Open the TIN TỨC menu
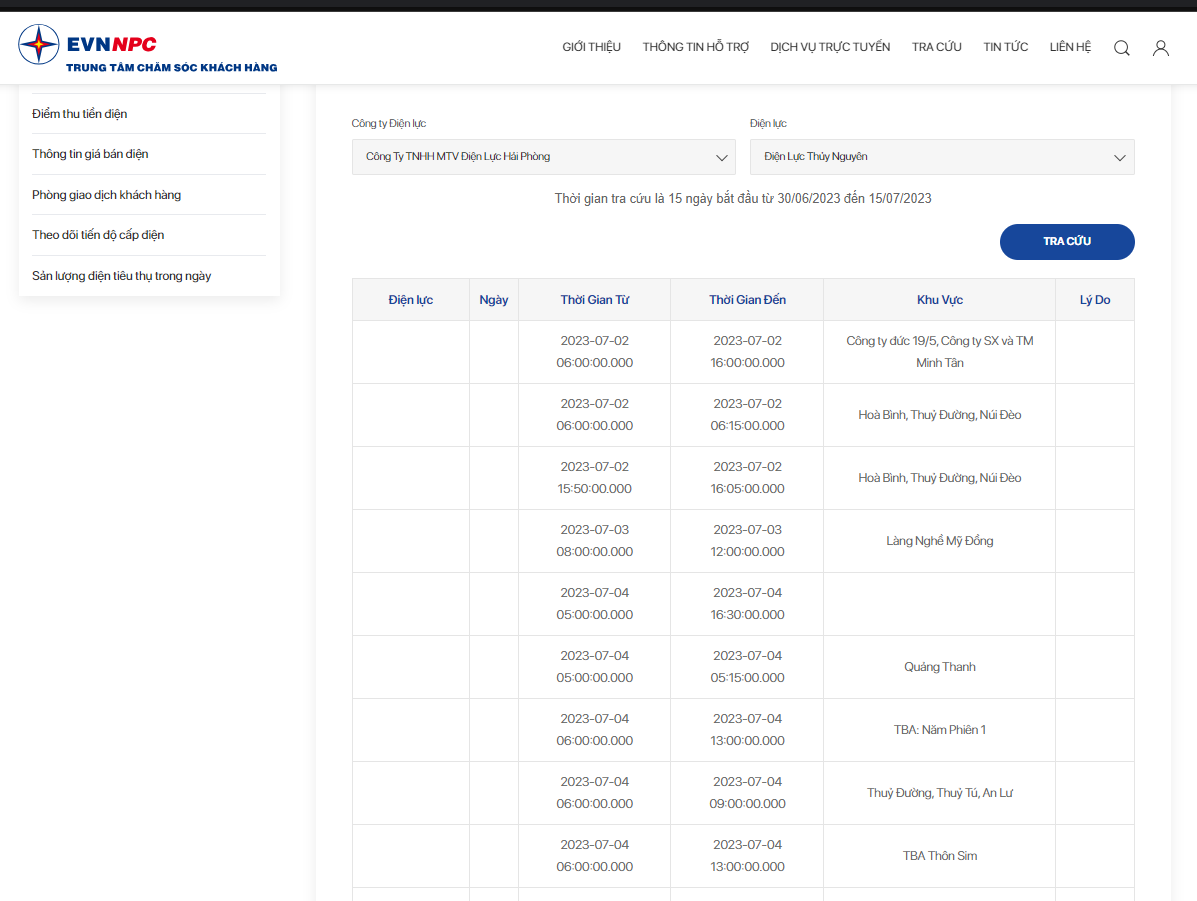Viewport: 1197px width, 901px height. pos(1005,47)
